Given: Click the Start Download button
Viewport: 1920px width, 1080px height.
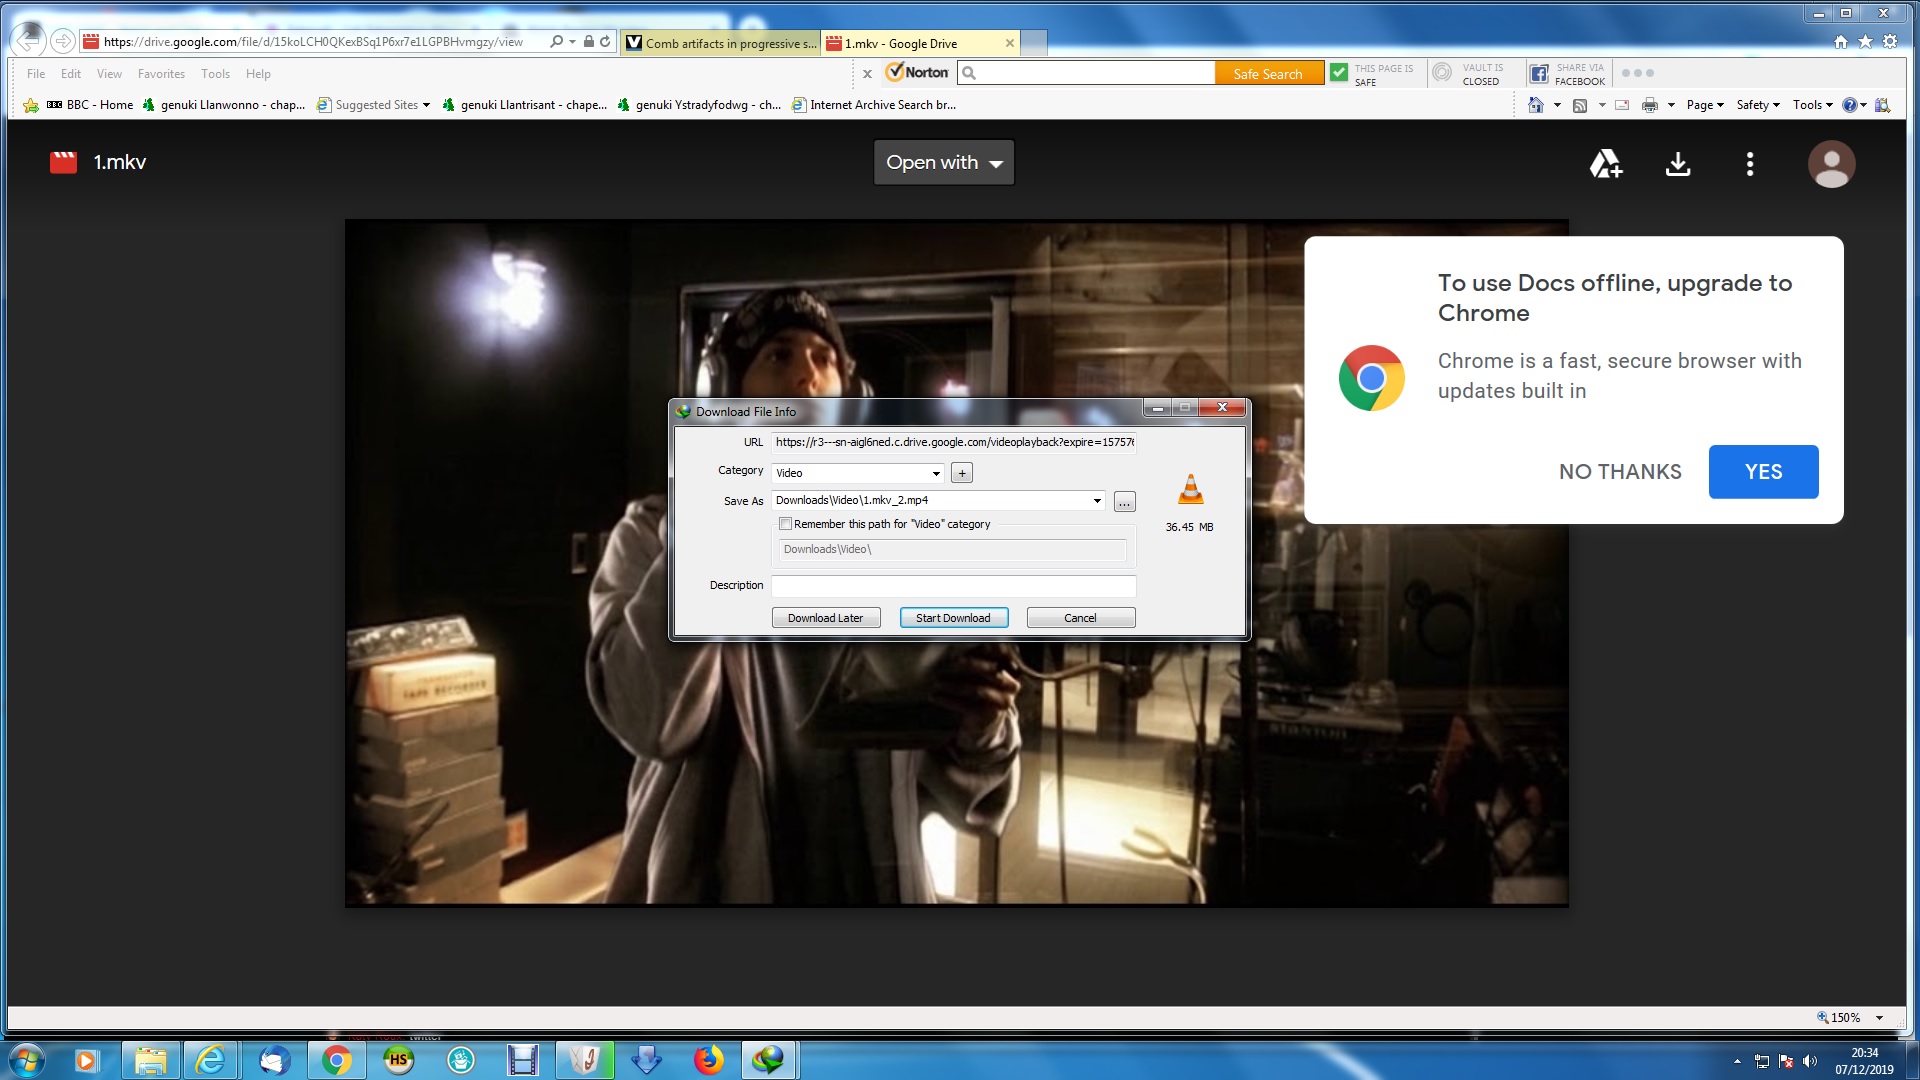Looking at the screenshot, I should (953, 618).
